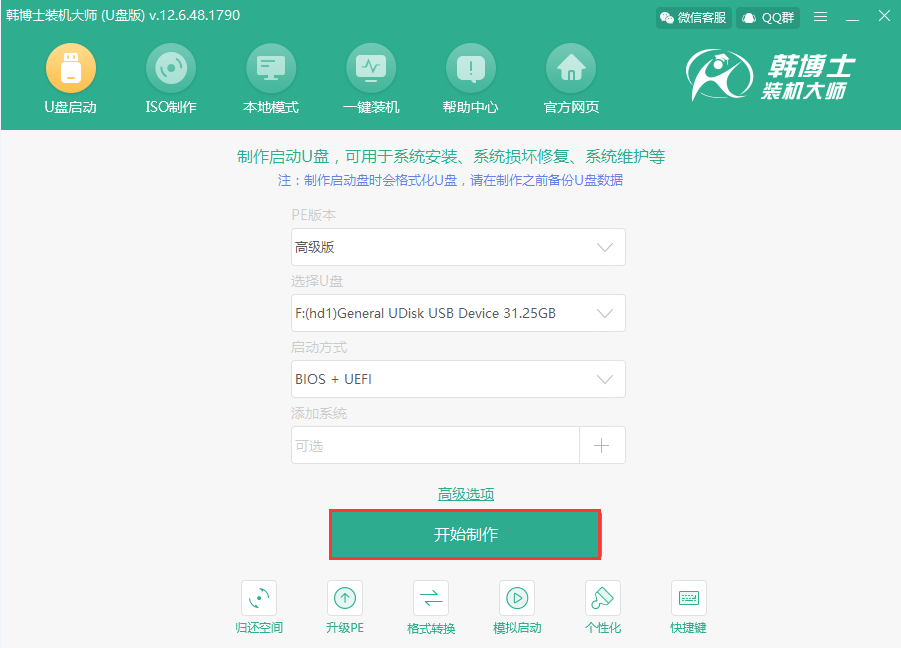Launch 模拟启动 simulation
The height and width of the screenshot is (648, 901).
tap(517, 598)
